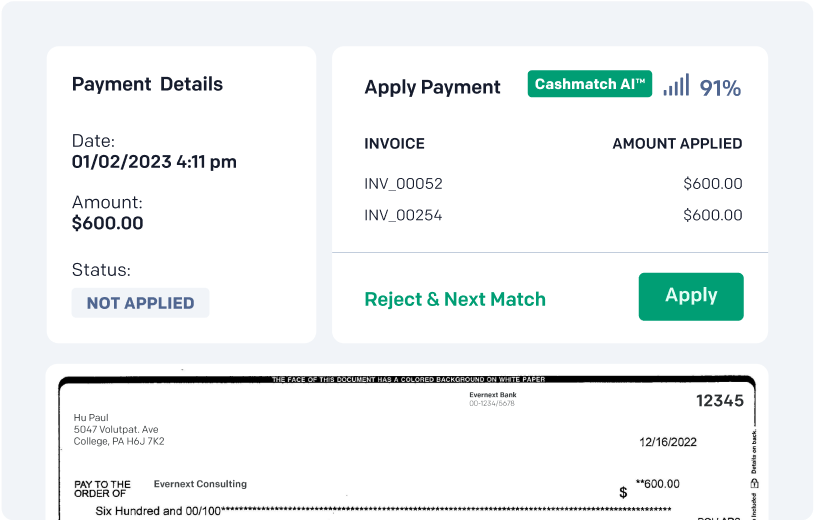Click the AMOUNT APPLIED column header
This screenshot has width=814, height=520.
point(677,143)
